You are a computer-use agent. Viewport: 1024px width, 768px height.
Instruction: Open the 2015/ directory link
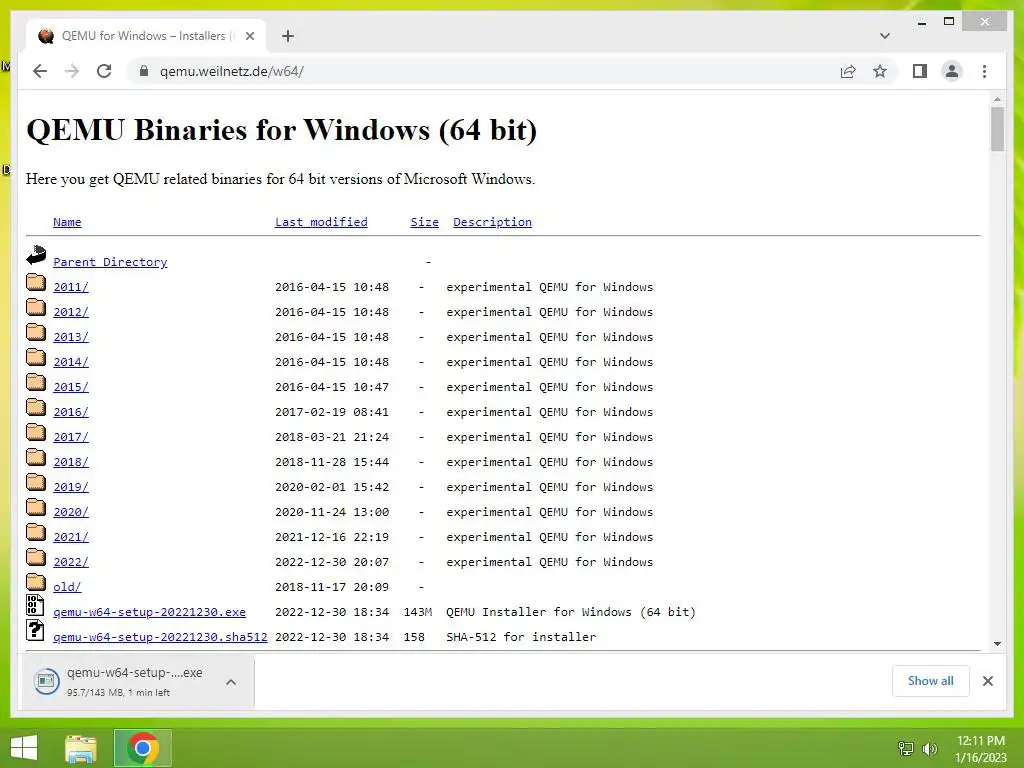[x=71, y=387]
